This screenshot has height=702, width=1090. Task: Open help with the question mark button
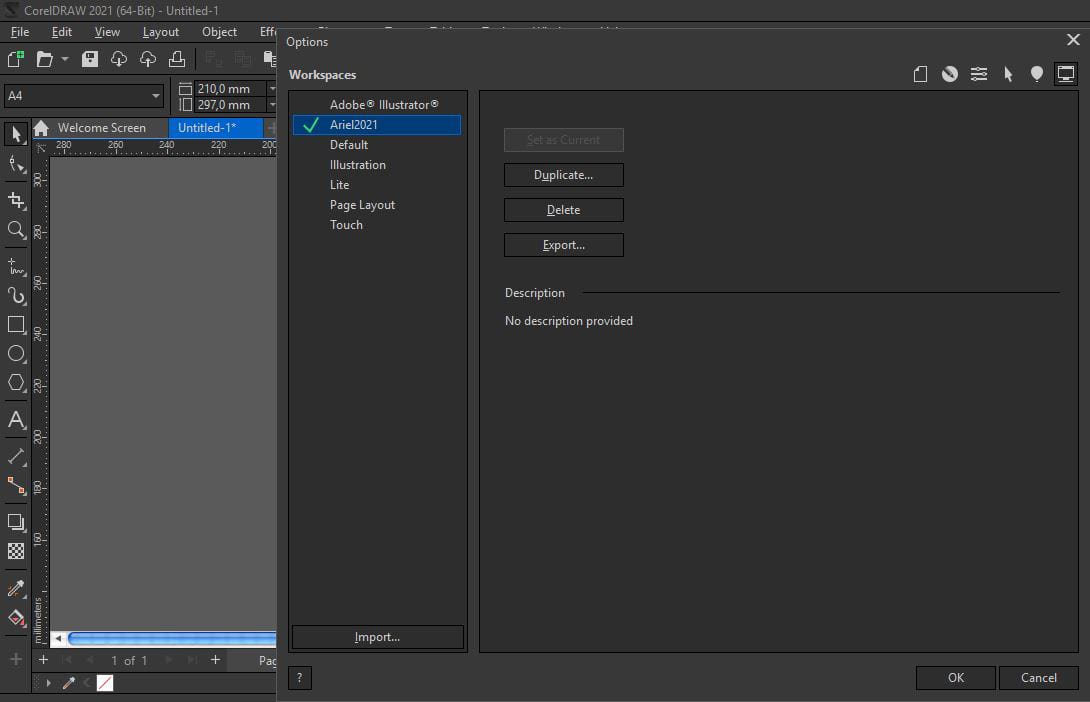[x=300, y=678]
